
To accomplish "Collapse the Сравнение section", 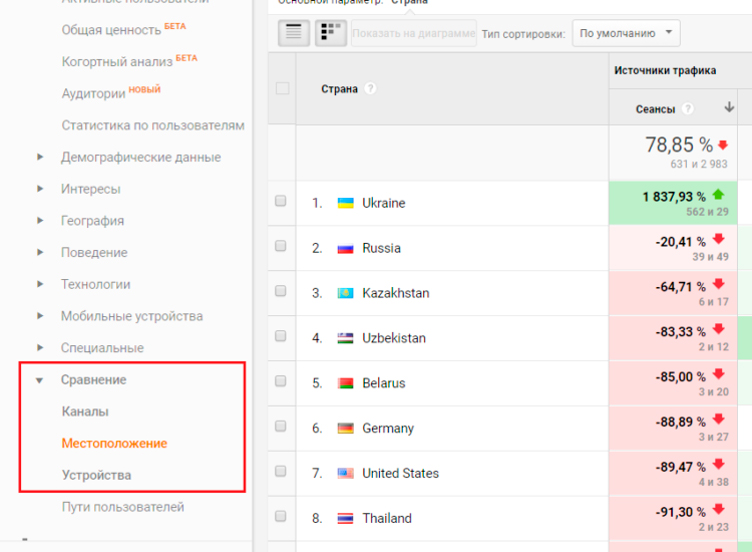I will [x=40, y=380].
